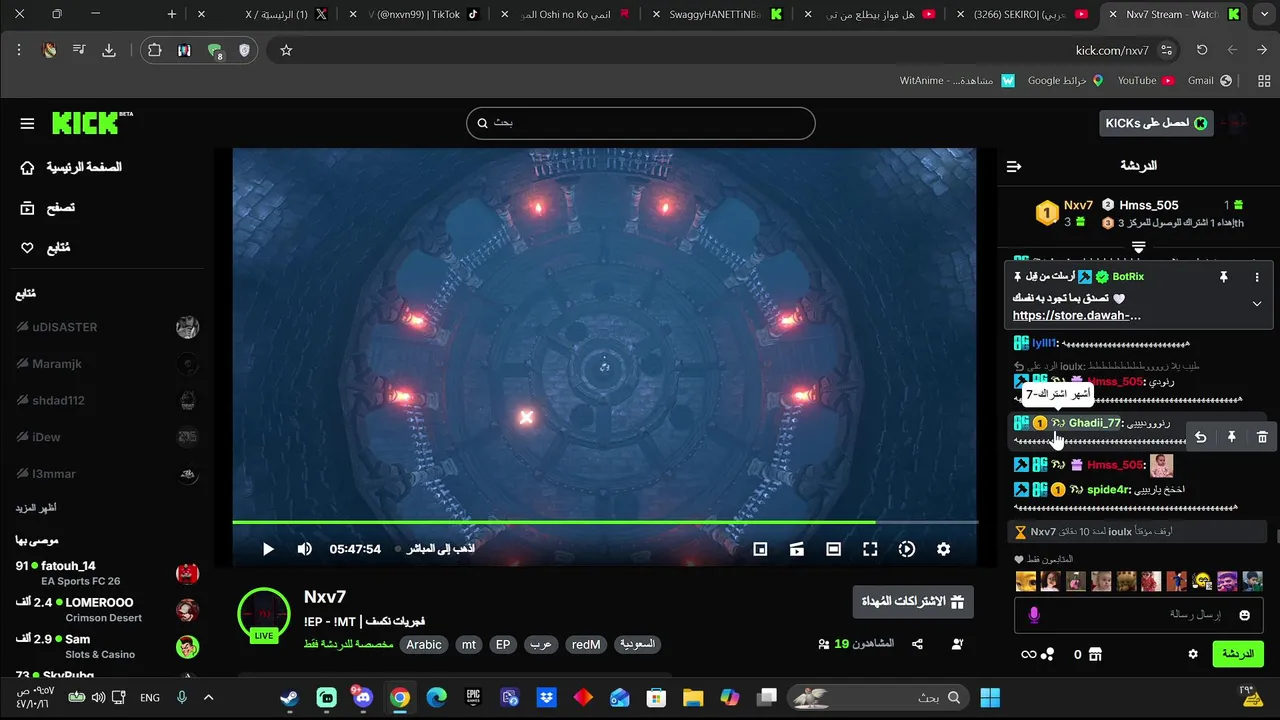Click the purple microphone icon in chat
This screenshot has width=1280, height=720.
tap(1034, 615)
